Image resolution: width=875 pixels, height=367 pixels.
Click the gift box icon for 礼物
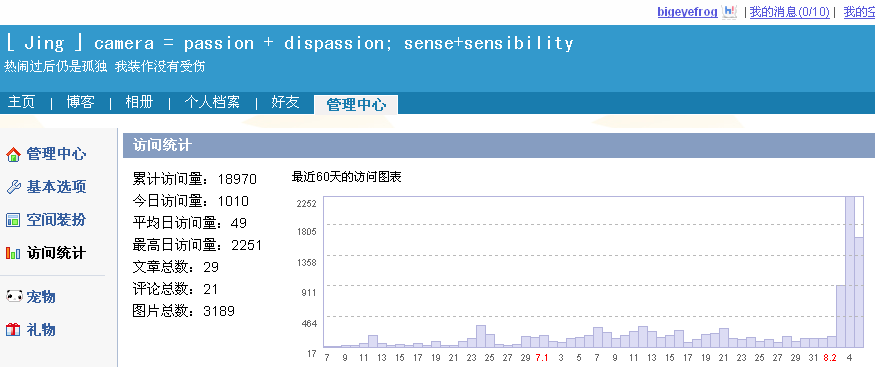pyautogui.click(x=13, y=330)
